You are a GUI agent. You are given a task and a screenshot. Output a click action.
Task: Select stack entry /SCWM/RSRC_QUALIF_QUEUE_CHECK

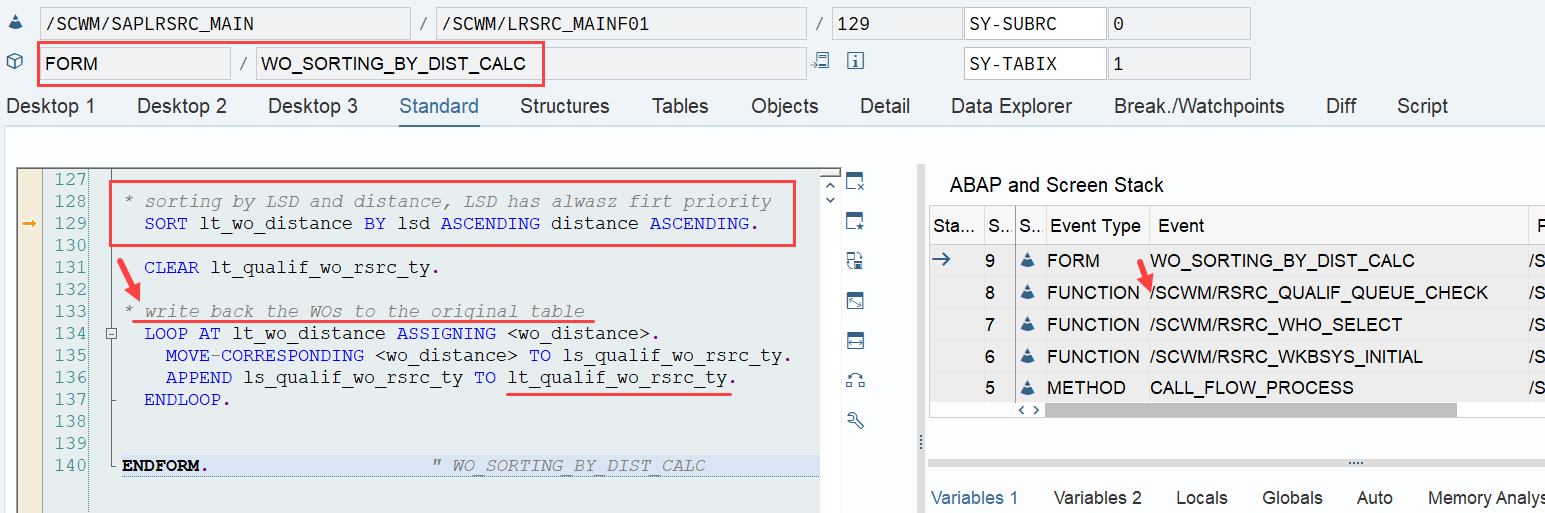pos(1319,292)
